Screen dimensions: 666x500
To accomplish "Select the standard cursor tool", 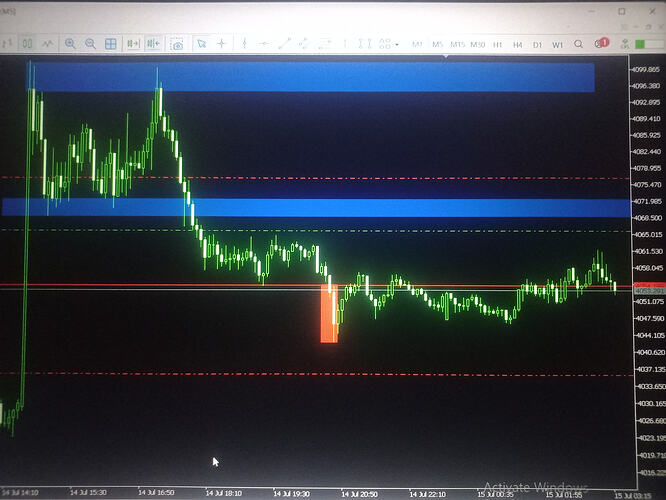I will pyautogui.click(x=201, y=43).
